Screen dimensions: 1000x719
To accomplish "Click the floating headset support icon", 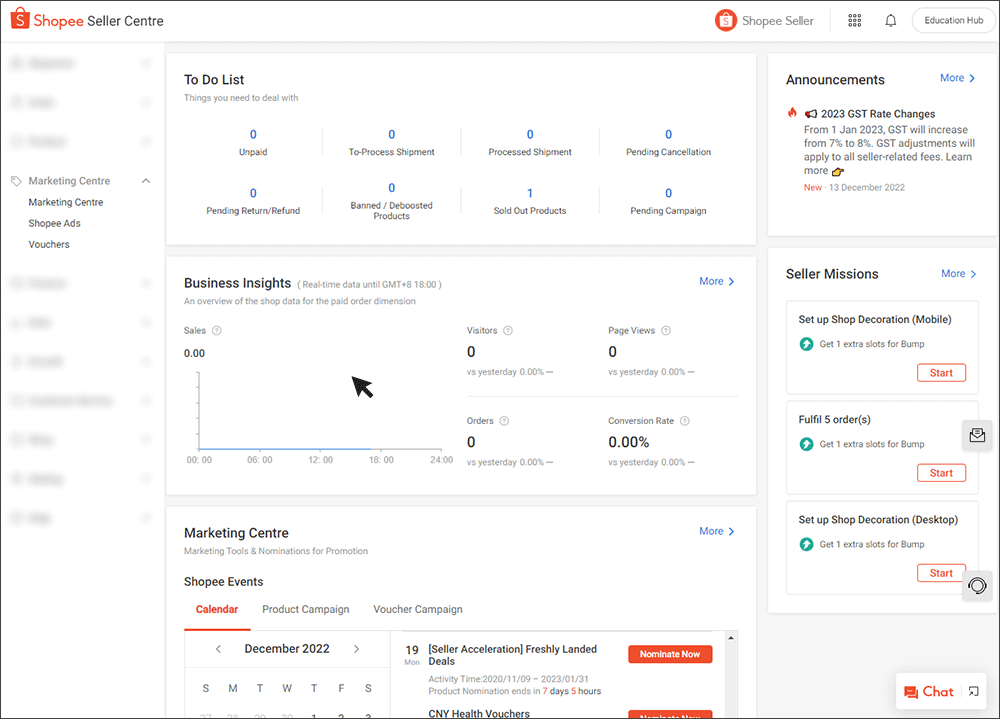I will coord(977,585).
